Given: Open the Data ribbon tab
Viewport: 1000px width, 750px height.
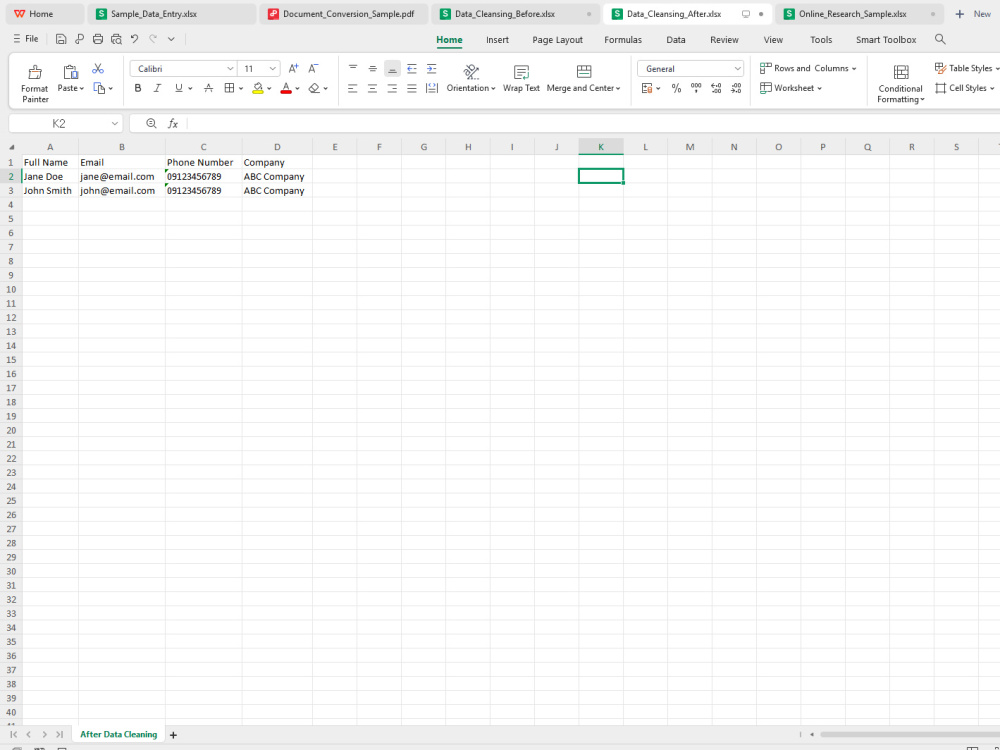Looking at the screenshot, I should [675, 40].
